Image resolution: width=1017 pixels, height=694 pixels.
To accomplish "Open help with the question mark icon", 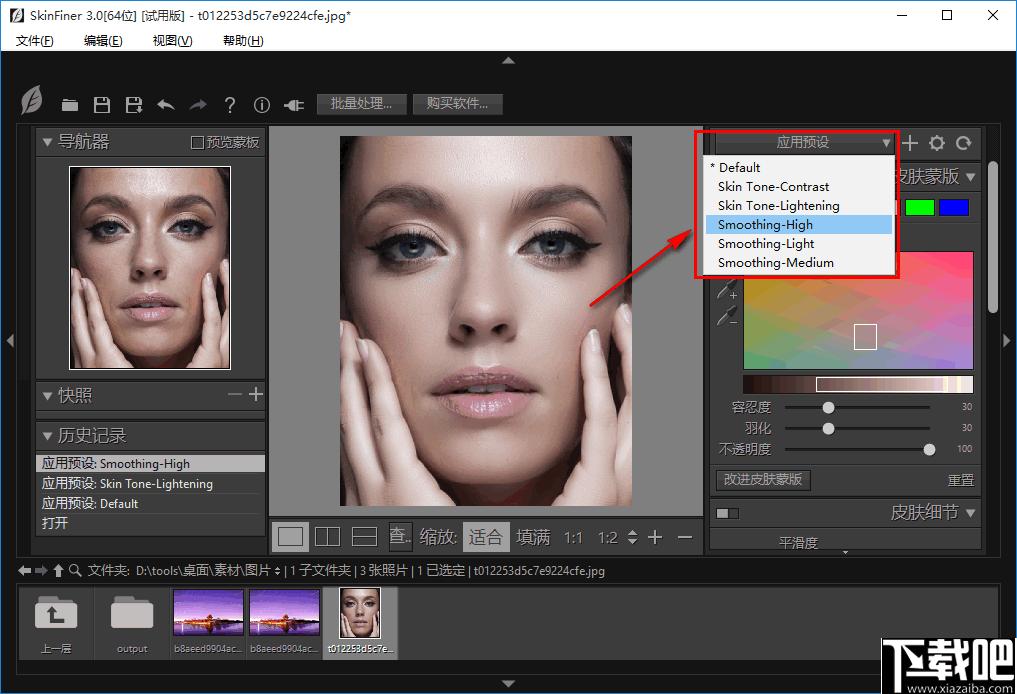I will (230, 105).
